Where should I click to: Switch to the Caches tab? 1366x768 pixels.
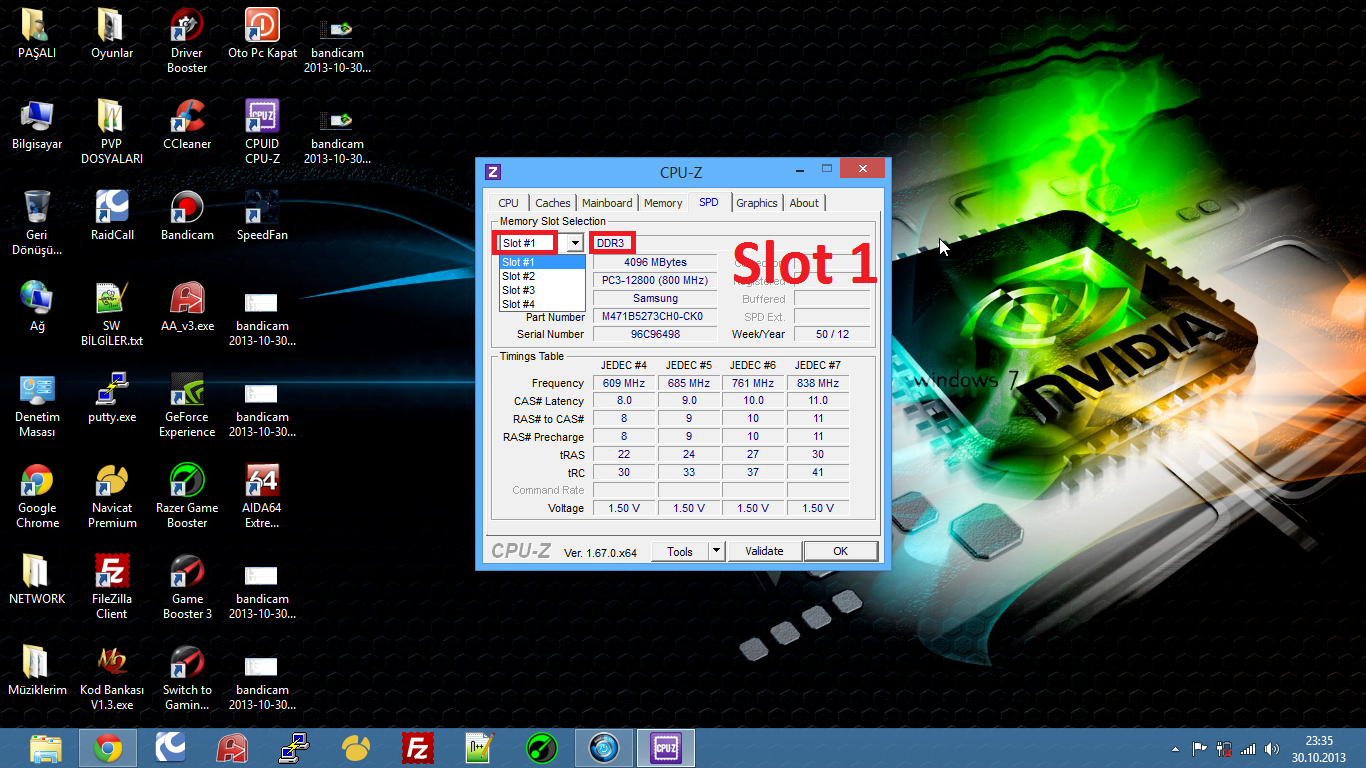point(552,203)
